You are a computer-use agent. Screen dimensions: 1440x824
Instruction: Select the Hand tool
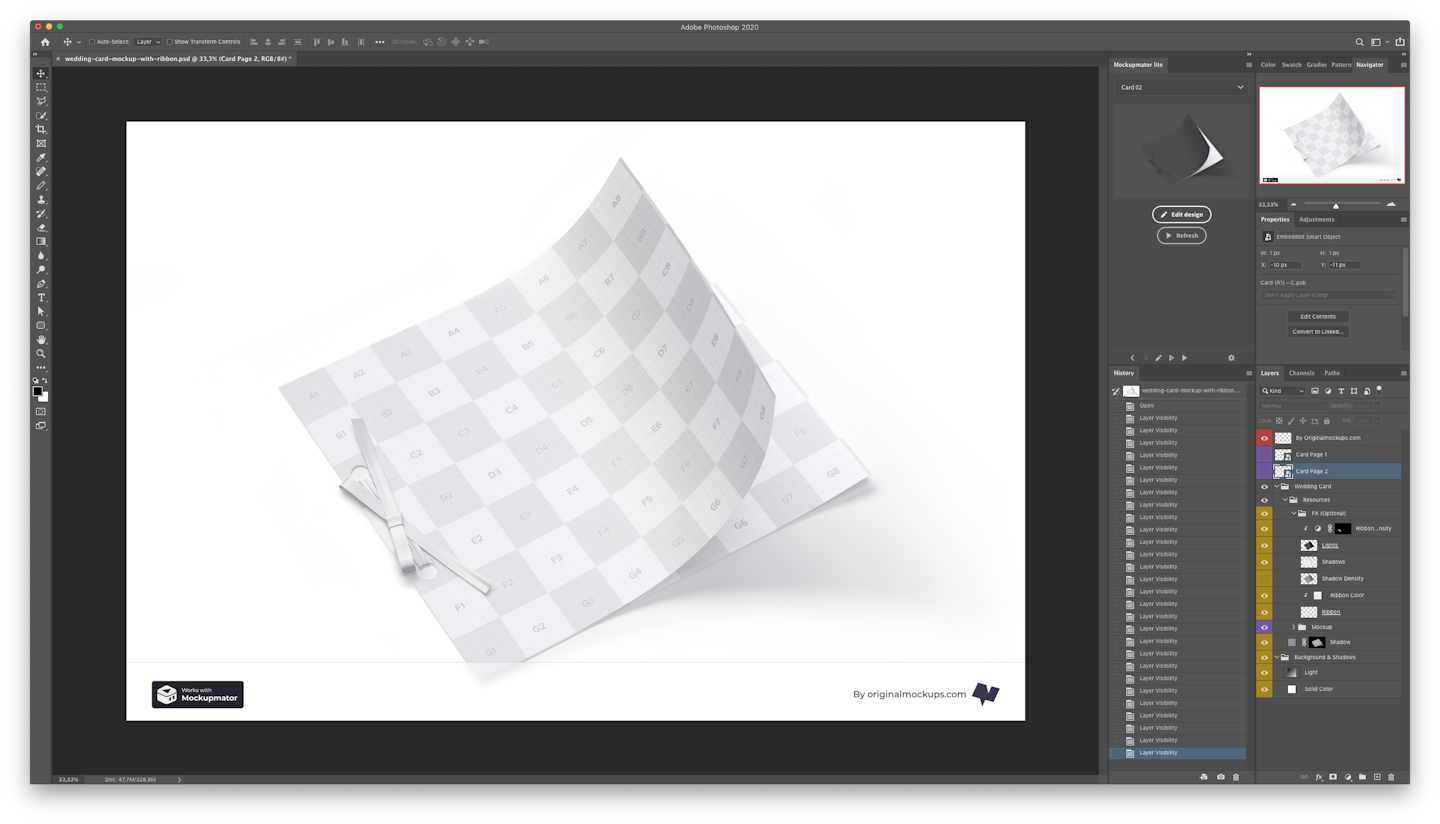click(x=41, y=340)
